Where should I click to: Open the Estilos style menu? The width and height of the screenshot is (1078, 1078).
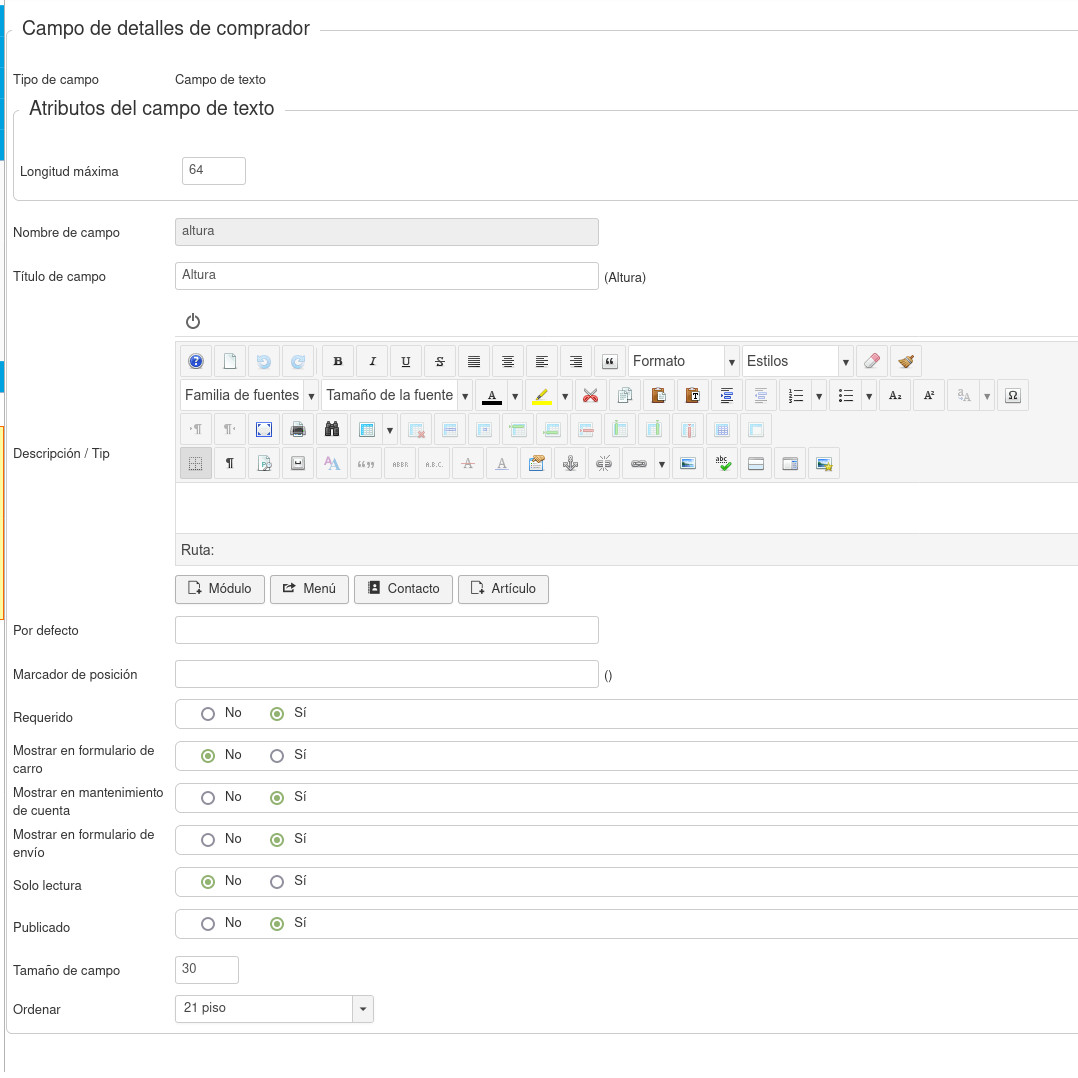pos(797,361)
